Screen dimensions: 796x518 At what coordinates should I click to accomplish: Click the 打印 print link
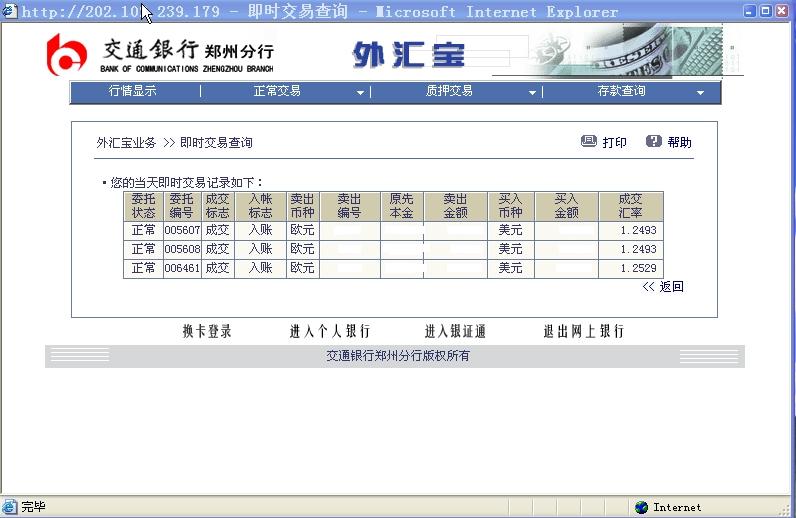coord(614,143)
